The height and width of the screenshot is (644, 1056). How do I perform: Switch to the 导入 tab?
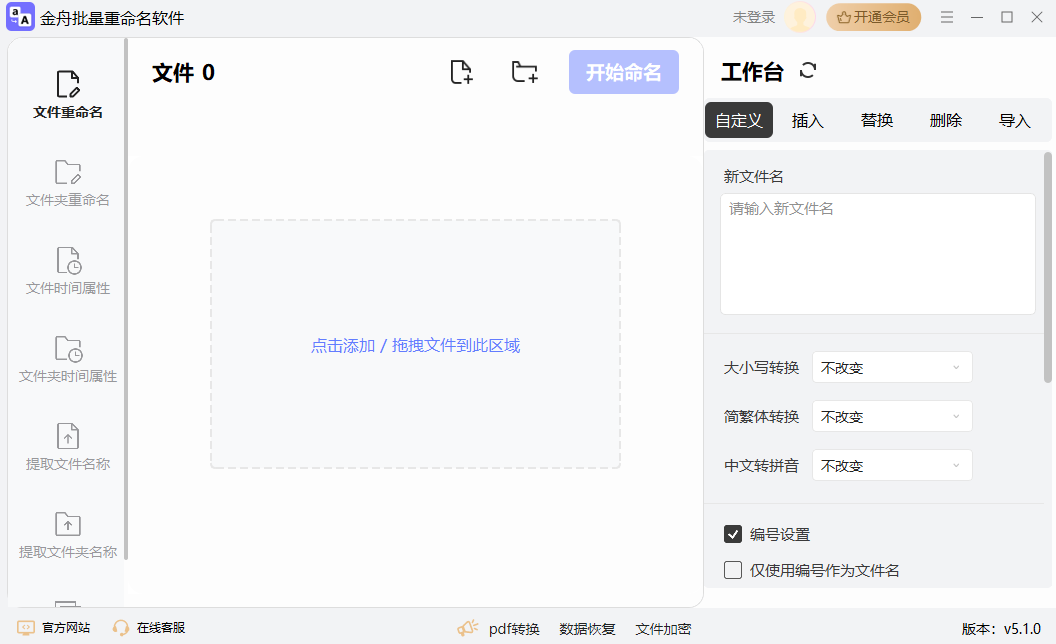coord(1014,120)
